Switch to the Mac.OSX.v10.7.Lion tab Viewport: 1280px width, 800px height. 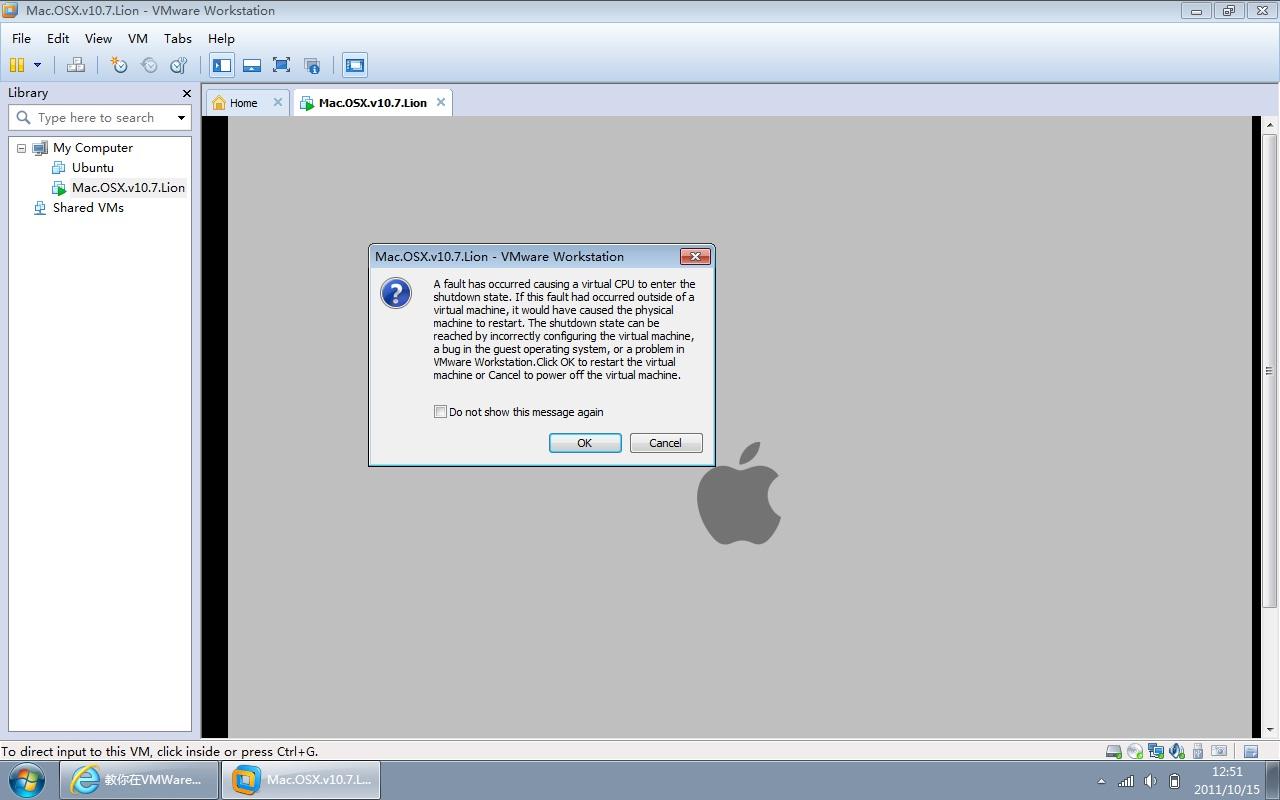click(x=372, y=103)
